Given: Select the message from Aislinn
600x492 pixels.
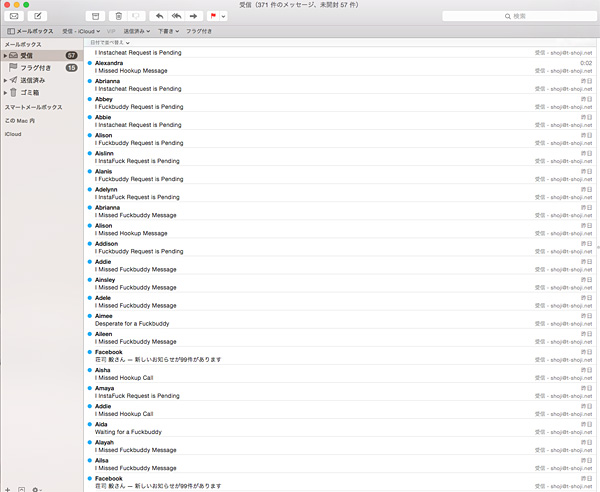Looking at the screenshot, I should pos(340,157).
